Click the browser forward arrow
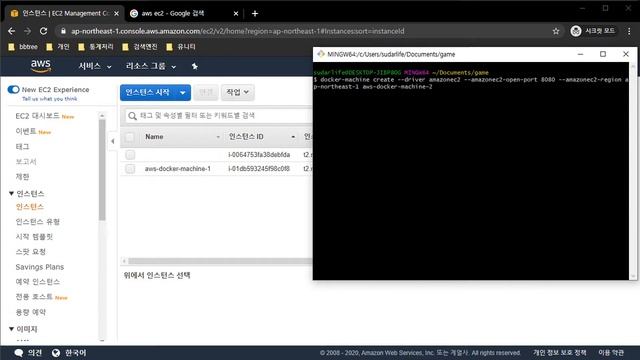Image resolution: width=640 pixels, height=360 pixels. point(27,31)
